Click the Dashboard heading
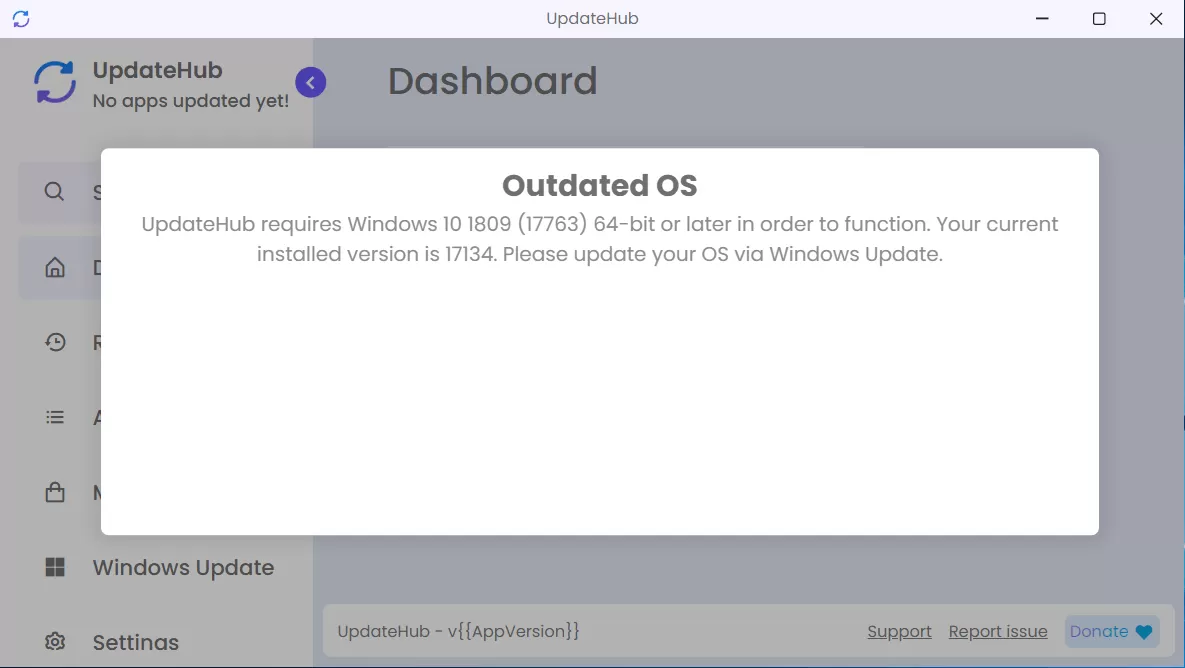Image resolution: width=1185 pixels, height=668 pixels. [493, 81]
